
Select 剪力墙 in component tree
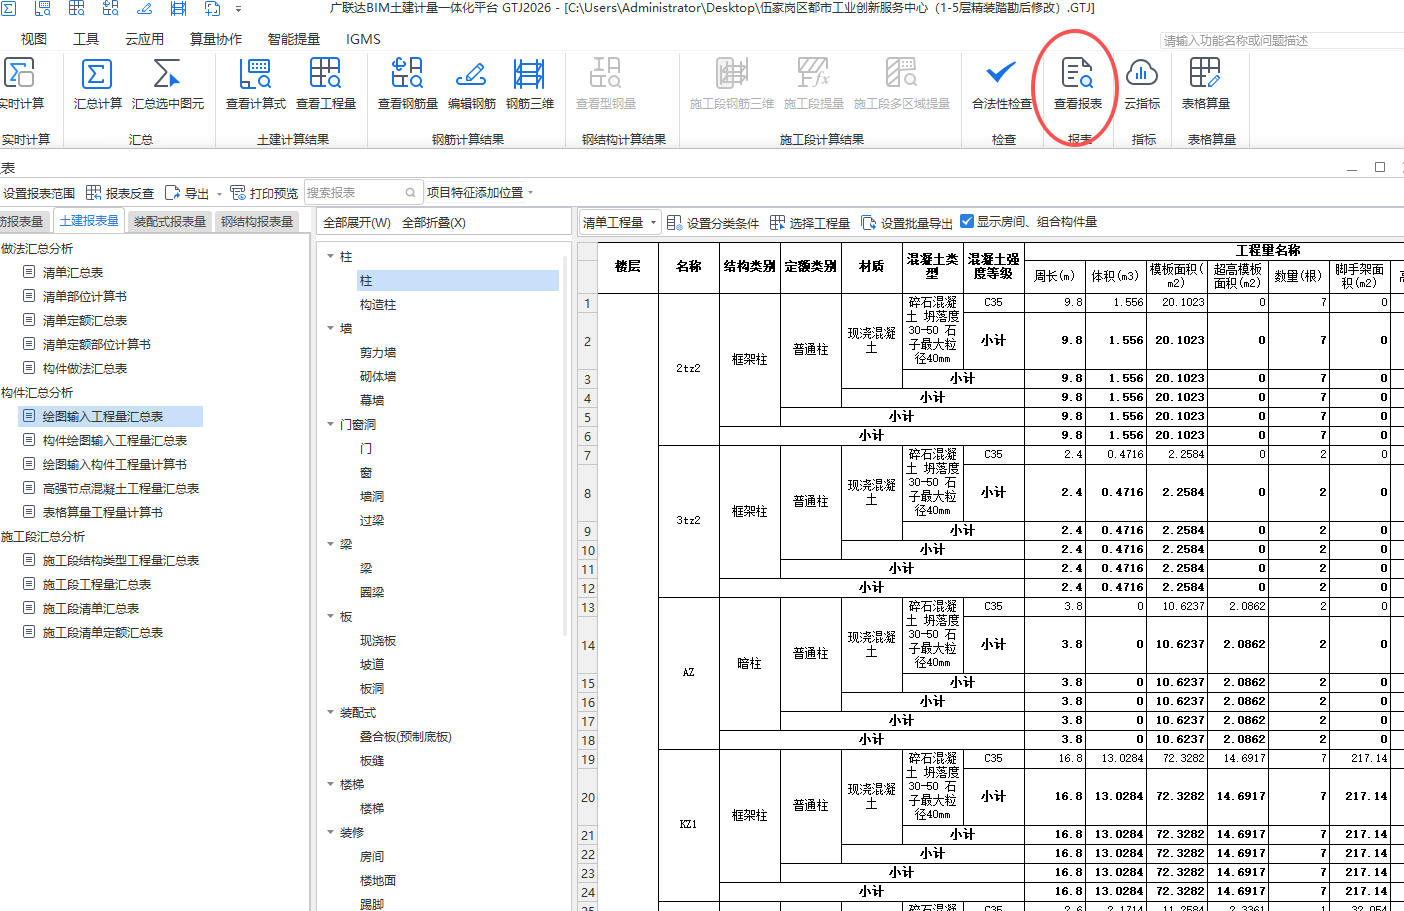[x=378, y=352]
